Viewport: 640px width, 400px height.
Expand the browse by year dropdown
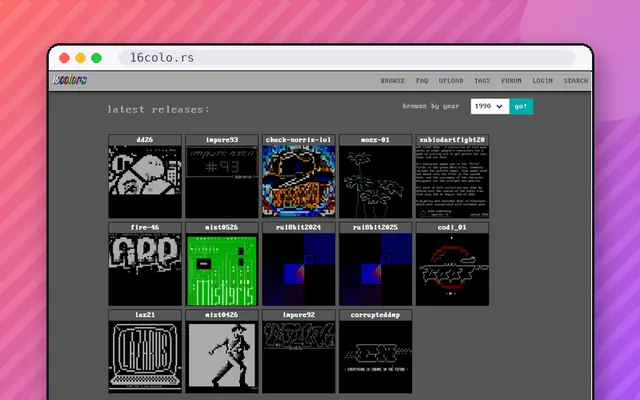coord(490,106)
